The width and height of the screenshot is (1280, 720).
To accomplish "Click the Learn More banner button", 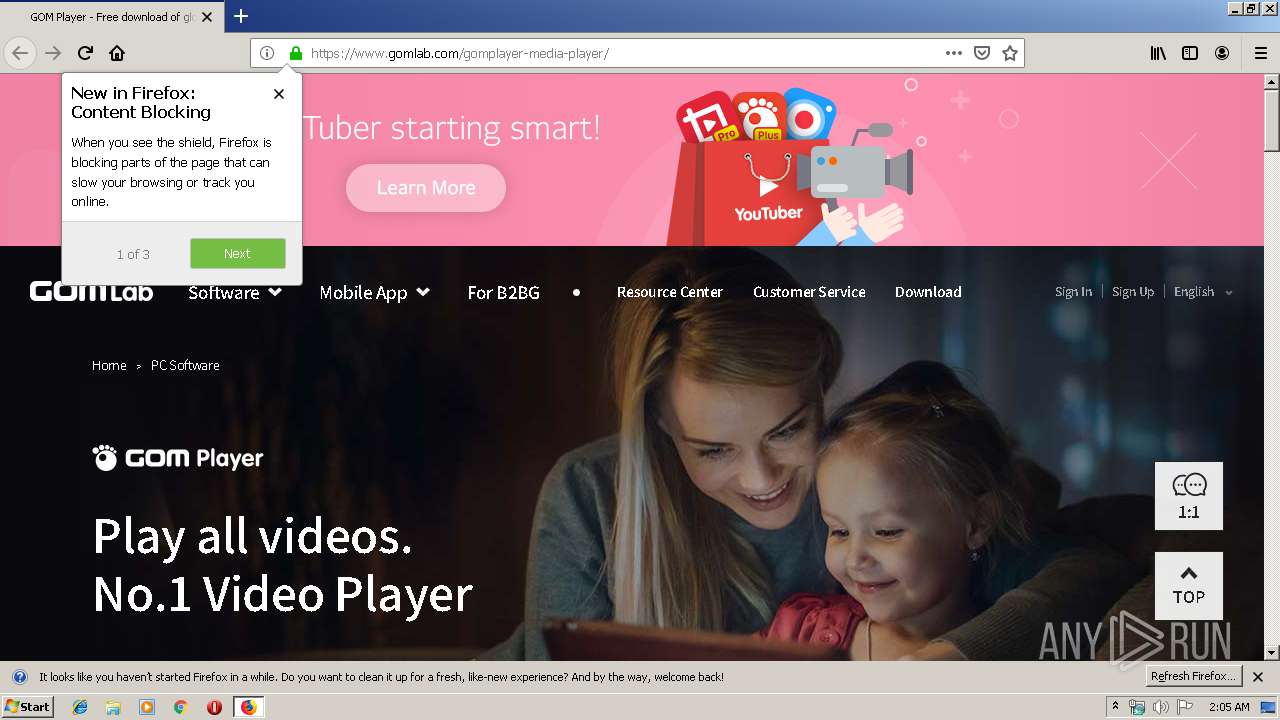I will tap(426, 188).
